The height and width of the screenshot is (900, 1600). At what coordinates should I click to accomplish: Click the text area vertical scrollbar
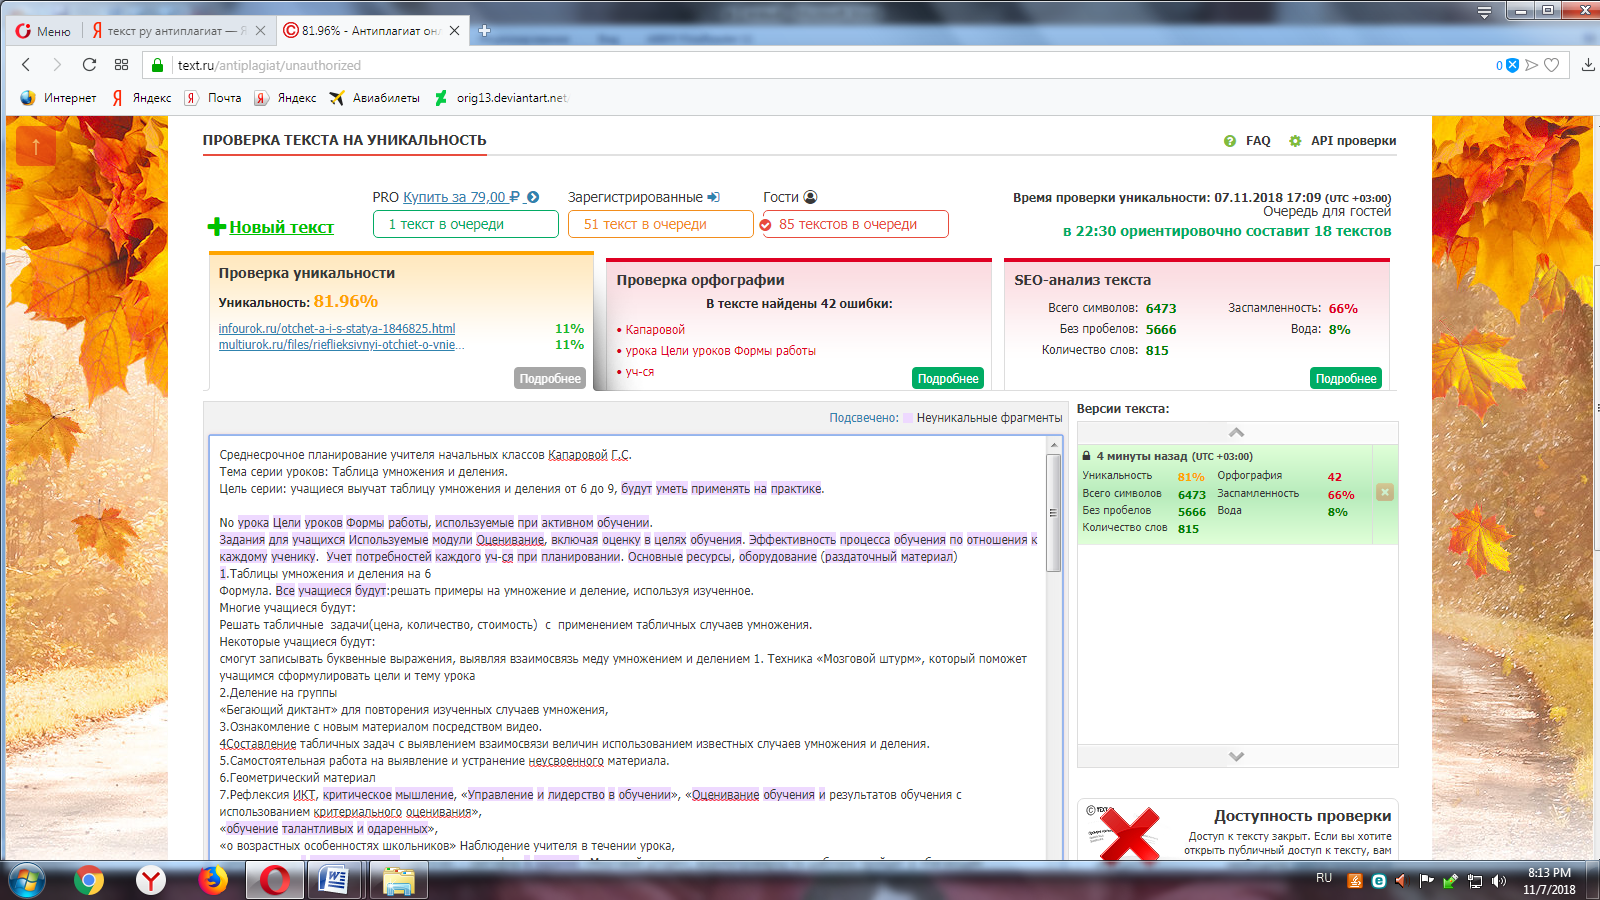coord(1054,512)
